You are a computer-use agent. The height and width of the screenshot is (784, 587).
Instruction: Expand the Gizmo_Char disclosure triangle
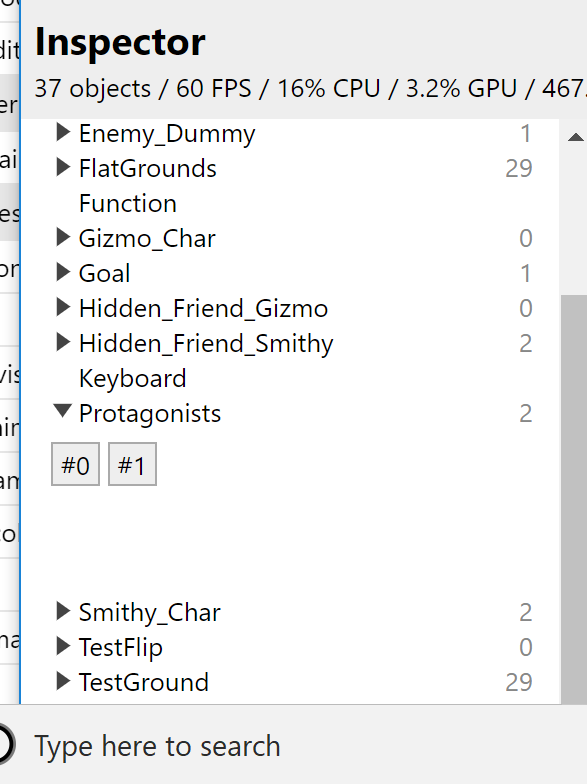[x=63, y=238]
